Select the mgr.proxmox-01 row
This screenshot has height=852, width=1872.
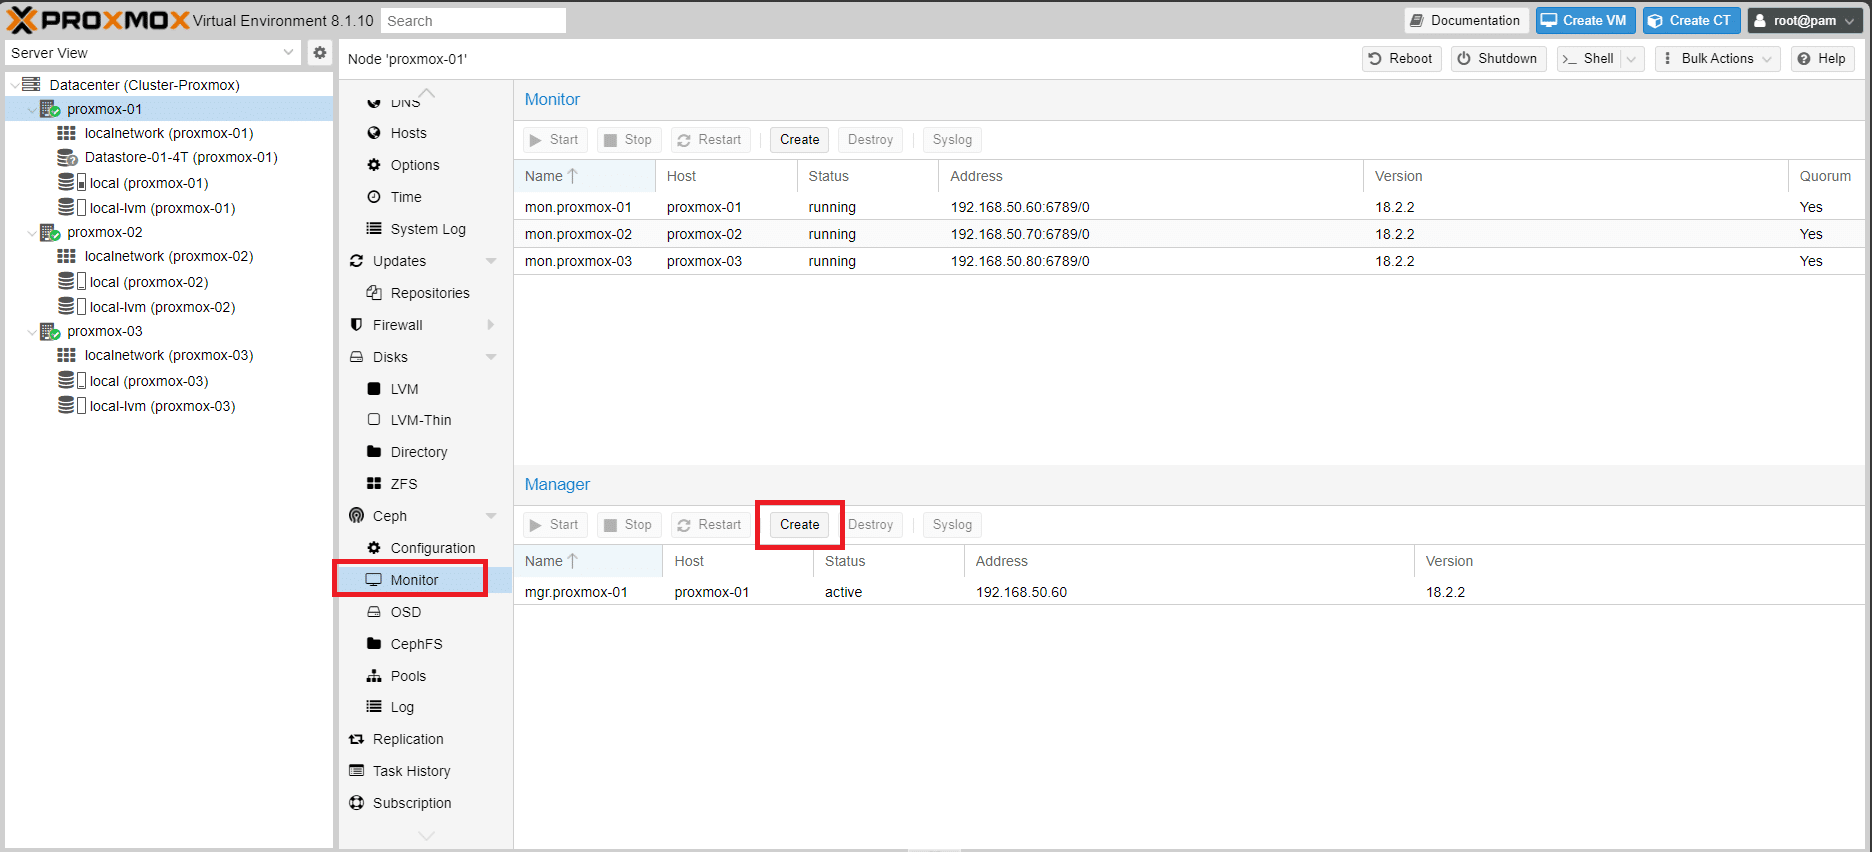[1190, 592]
